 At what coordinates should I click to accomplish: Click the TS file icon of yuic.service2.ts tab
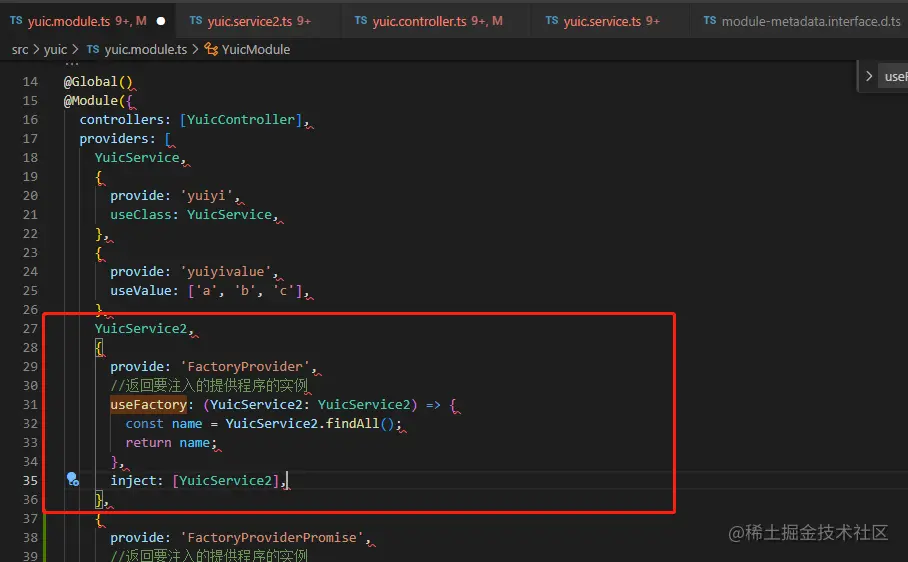pos(196,21)
